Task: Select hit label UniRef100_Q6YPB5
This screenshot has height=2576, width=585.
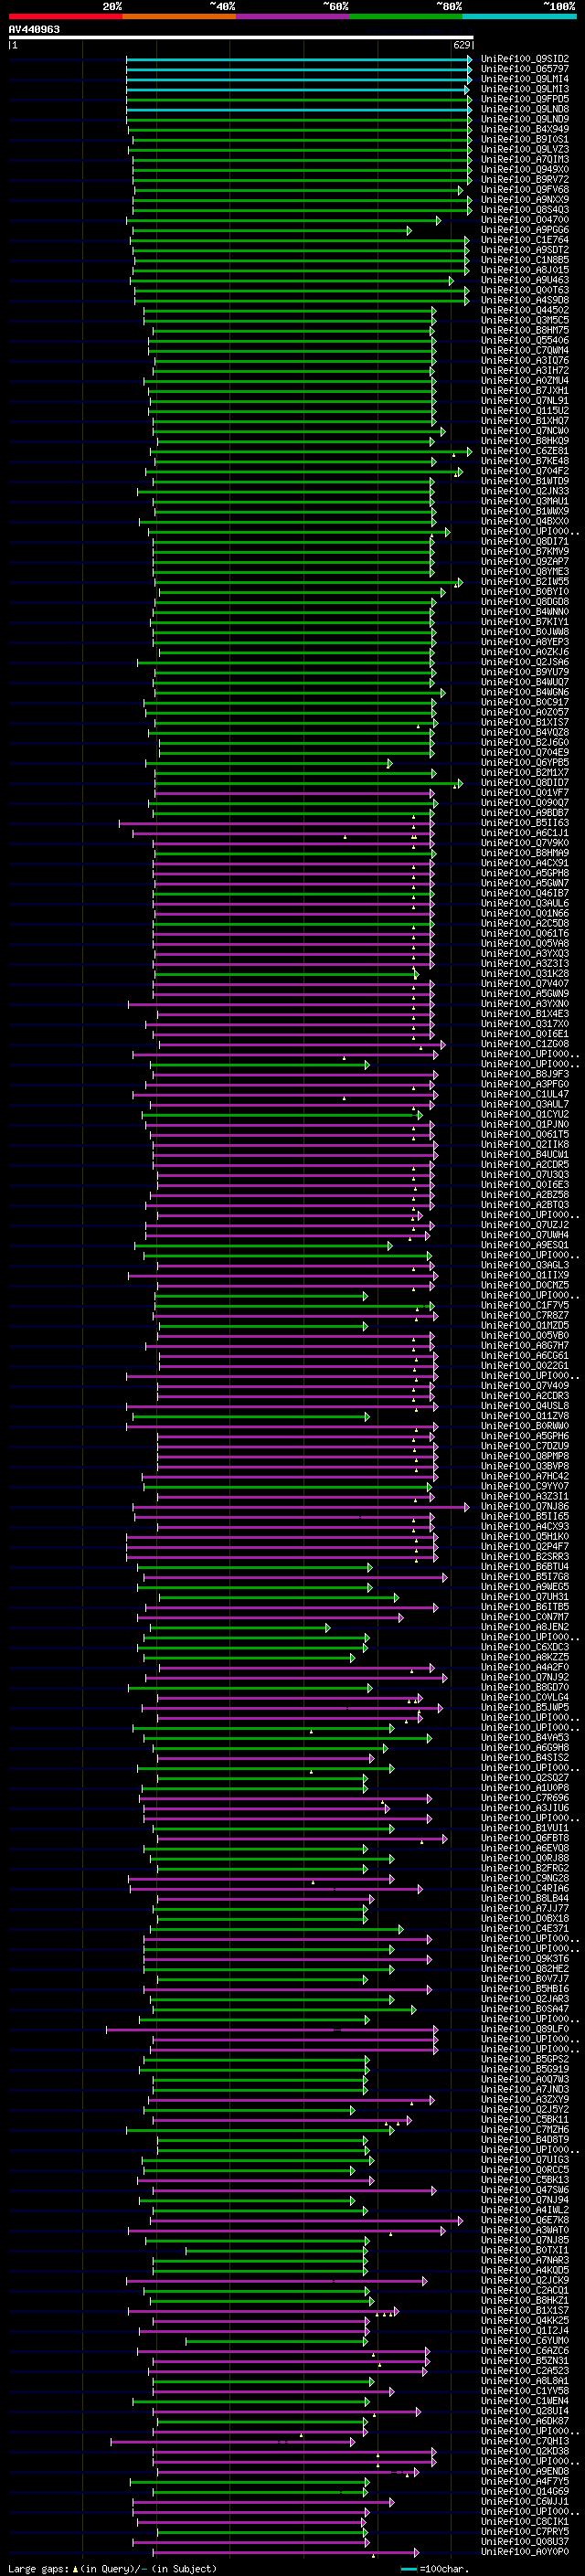Action: [x=525, y=763]
